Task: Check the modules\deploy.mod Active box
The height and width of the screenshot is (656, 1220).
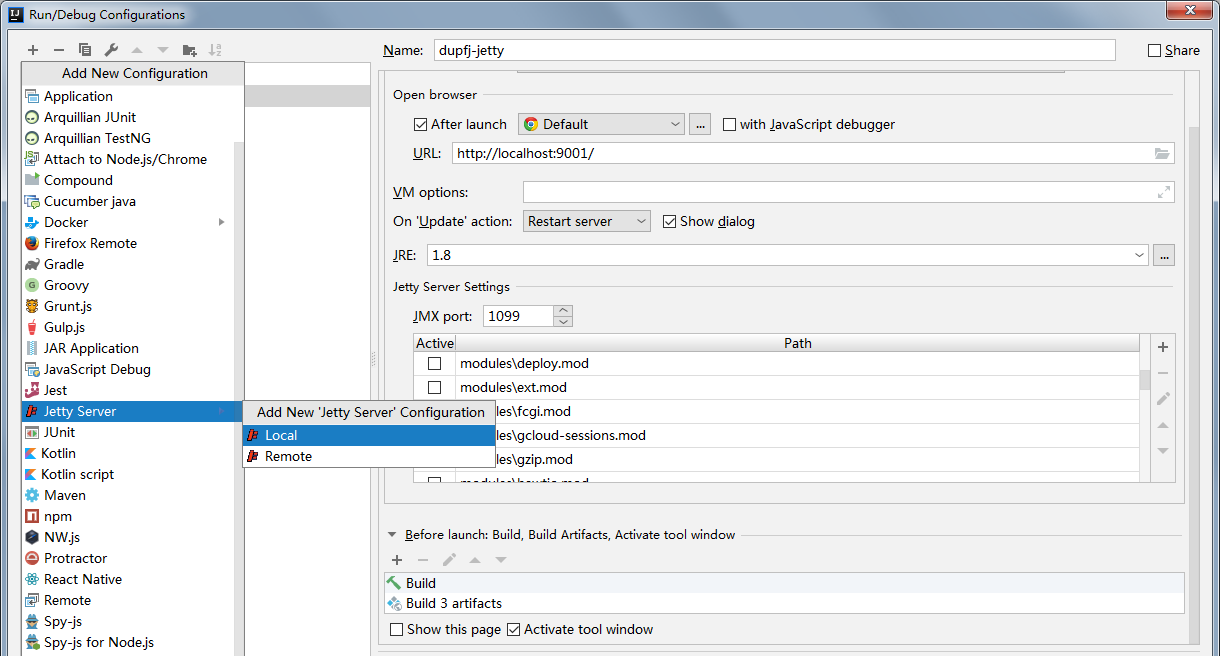Action: [435, 363]
